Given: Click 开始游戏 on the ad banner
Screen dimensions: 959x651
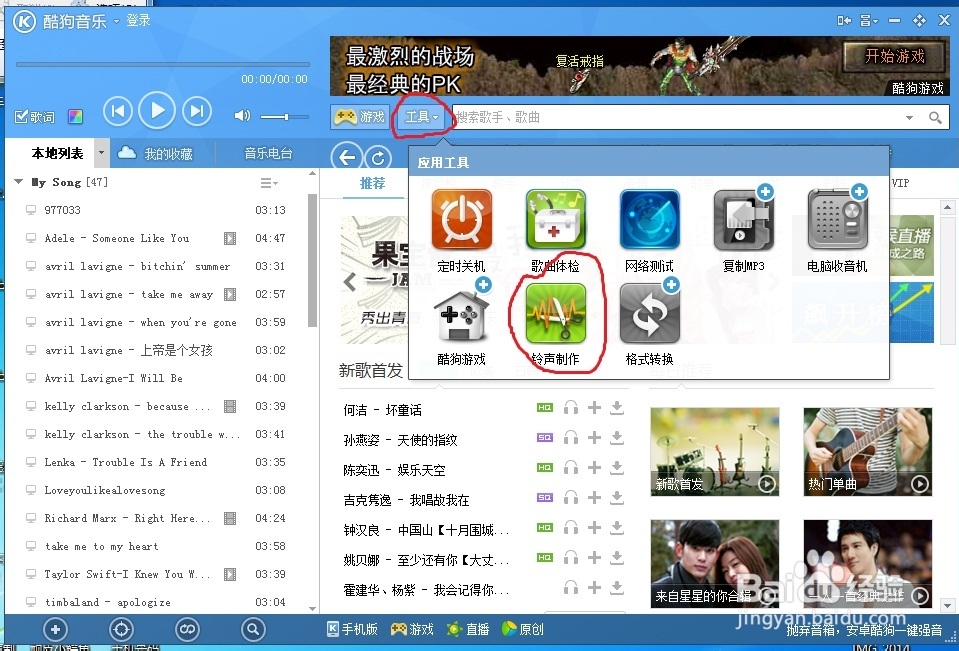Looking at the screenshot, I should tap(895, 56).
